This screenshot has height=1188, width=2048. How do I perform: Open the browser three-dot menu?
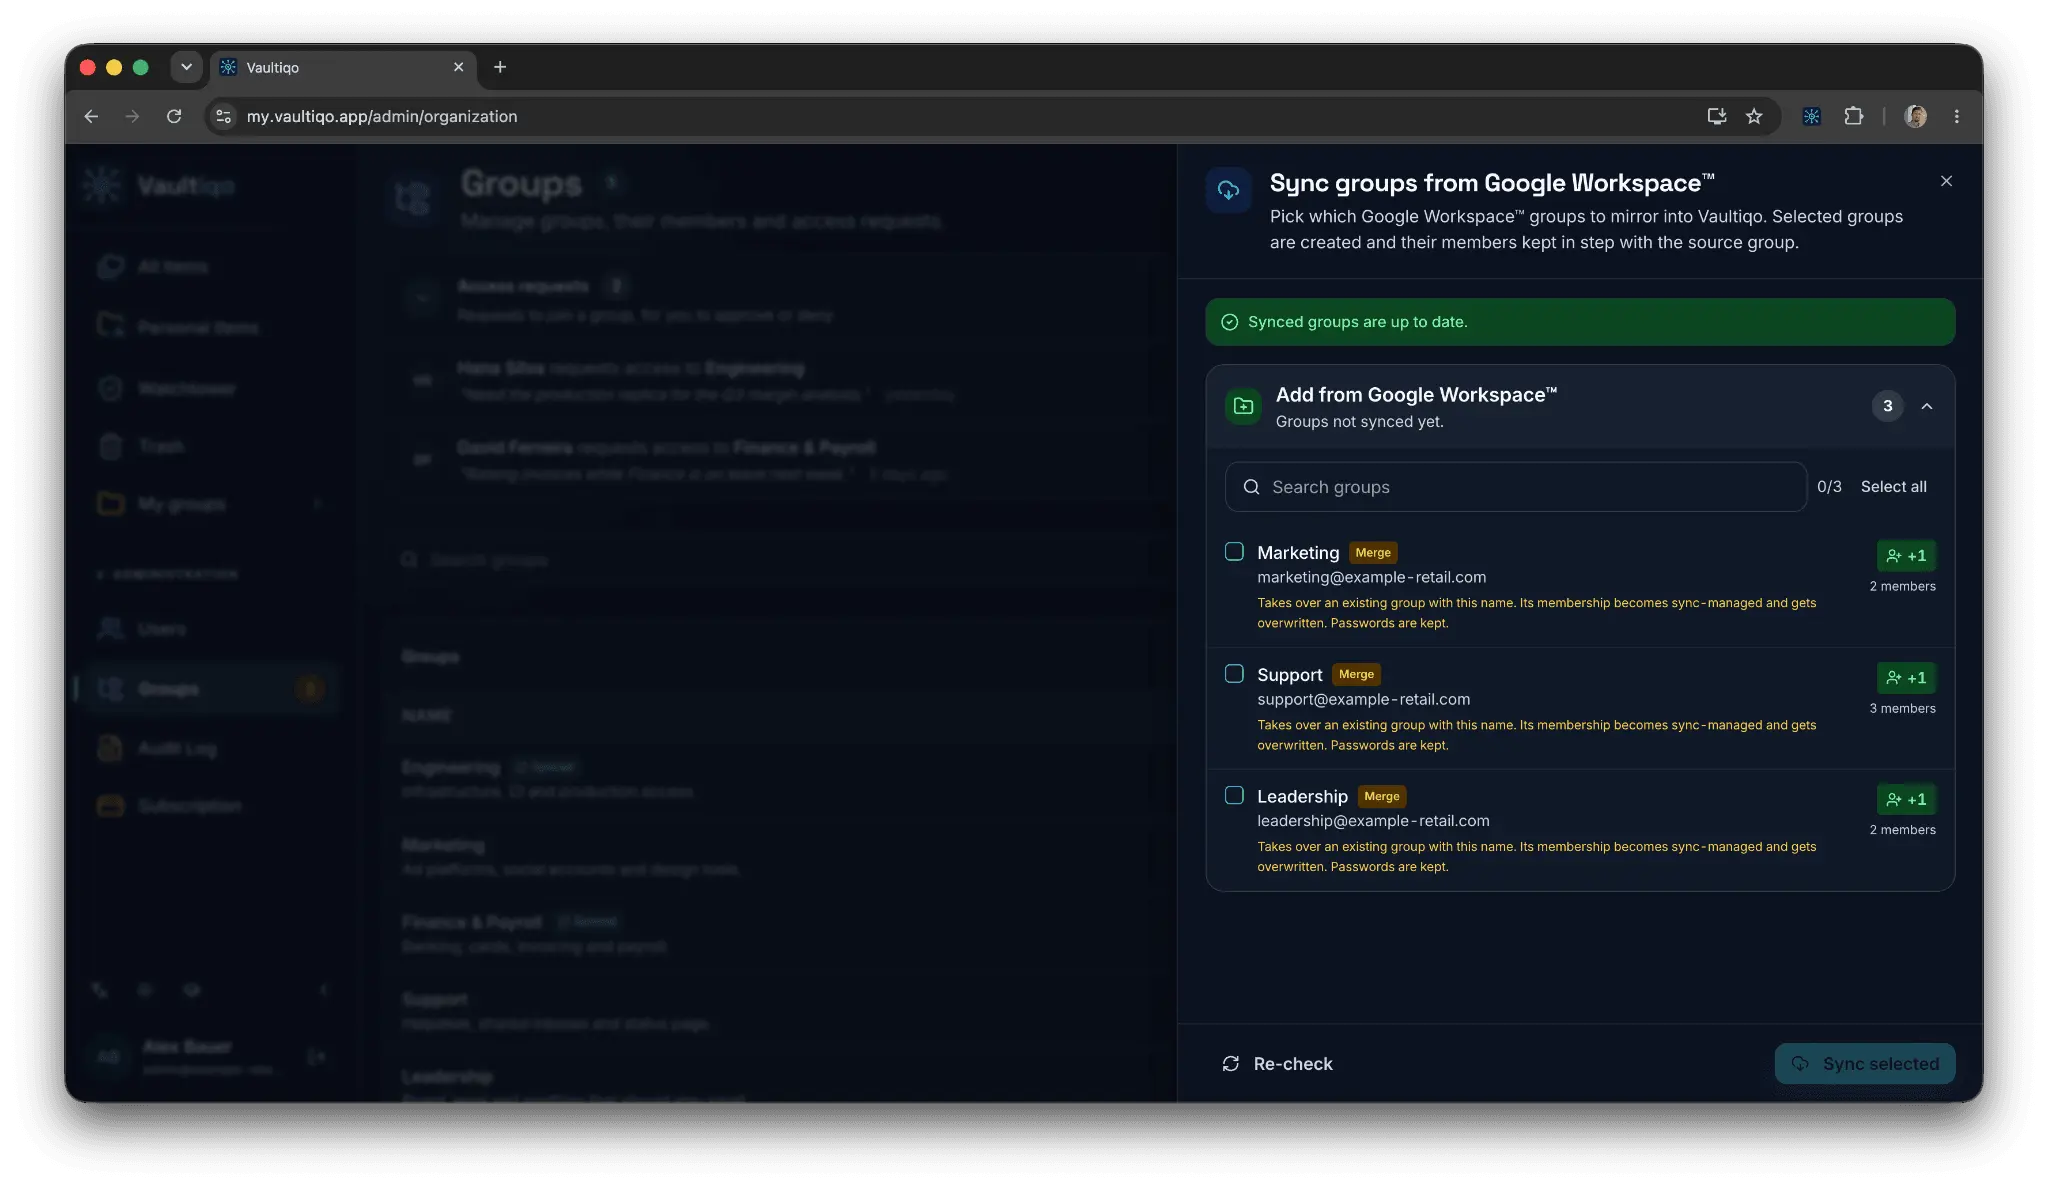tap(1956, 116)
